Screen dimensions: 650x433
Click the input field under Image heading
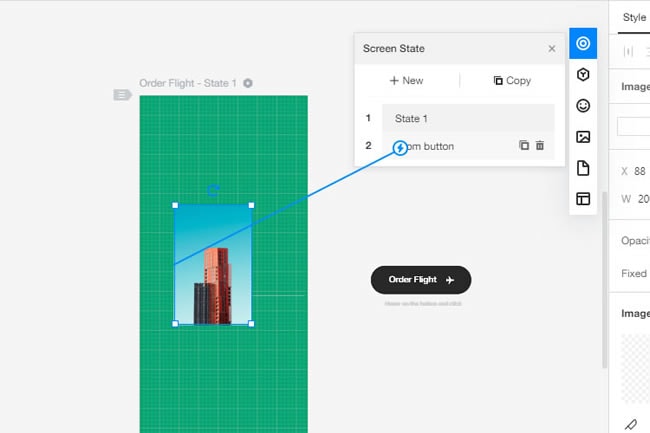click(x=633, y=126)
